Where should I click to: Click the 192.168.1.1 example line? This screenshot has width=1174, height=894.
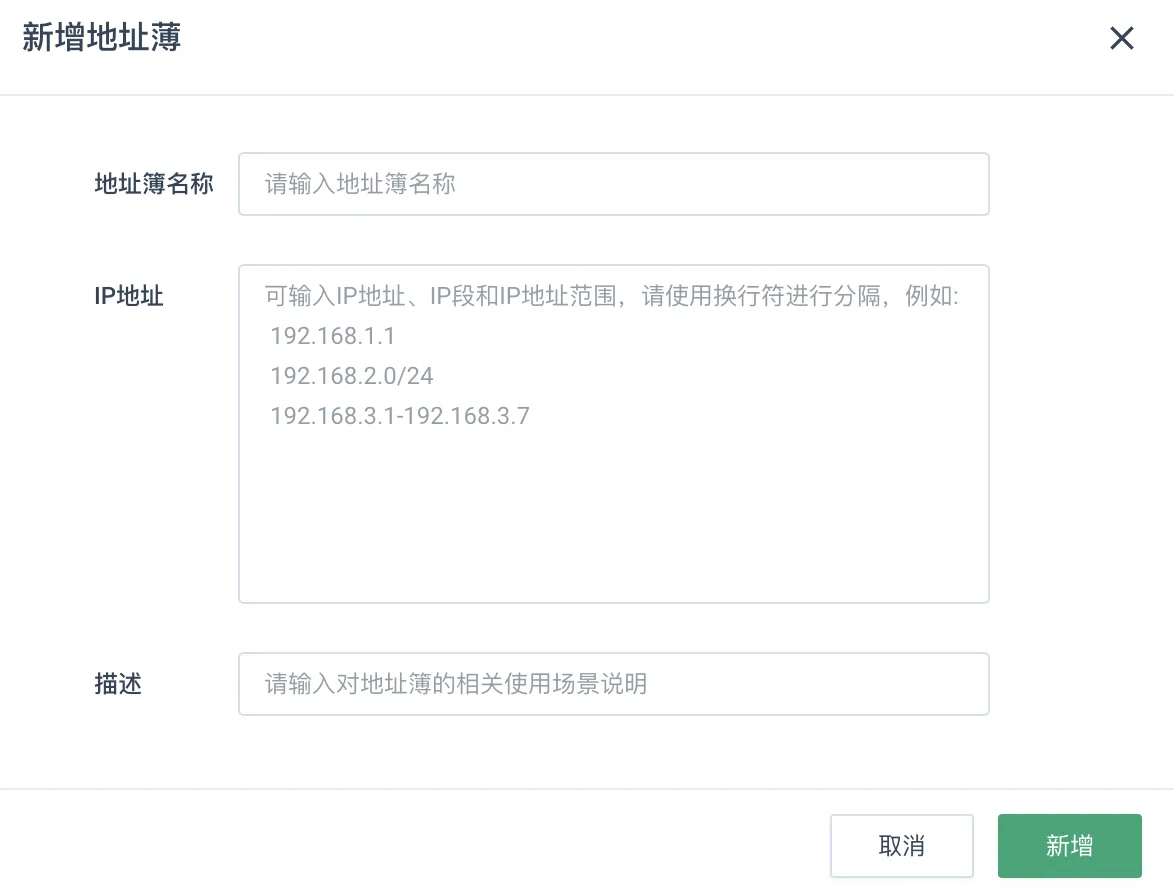point(332,336)
